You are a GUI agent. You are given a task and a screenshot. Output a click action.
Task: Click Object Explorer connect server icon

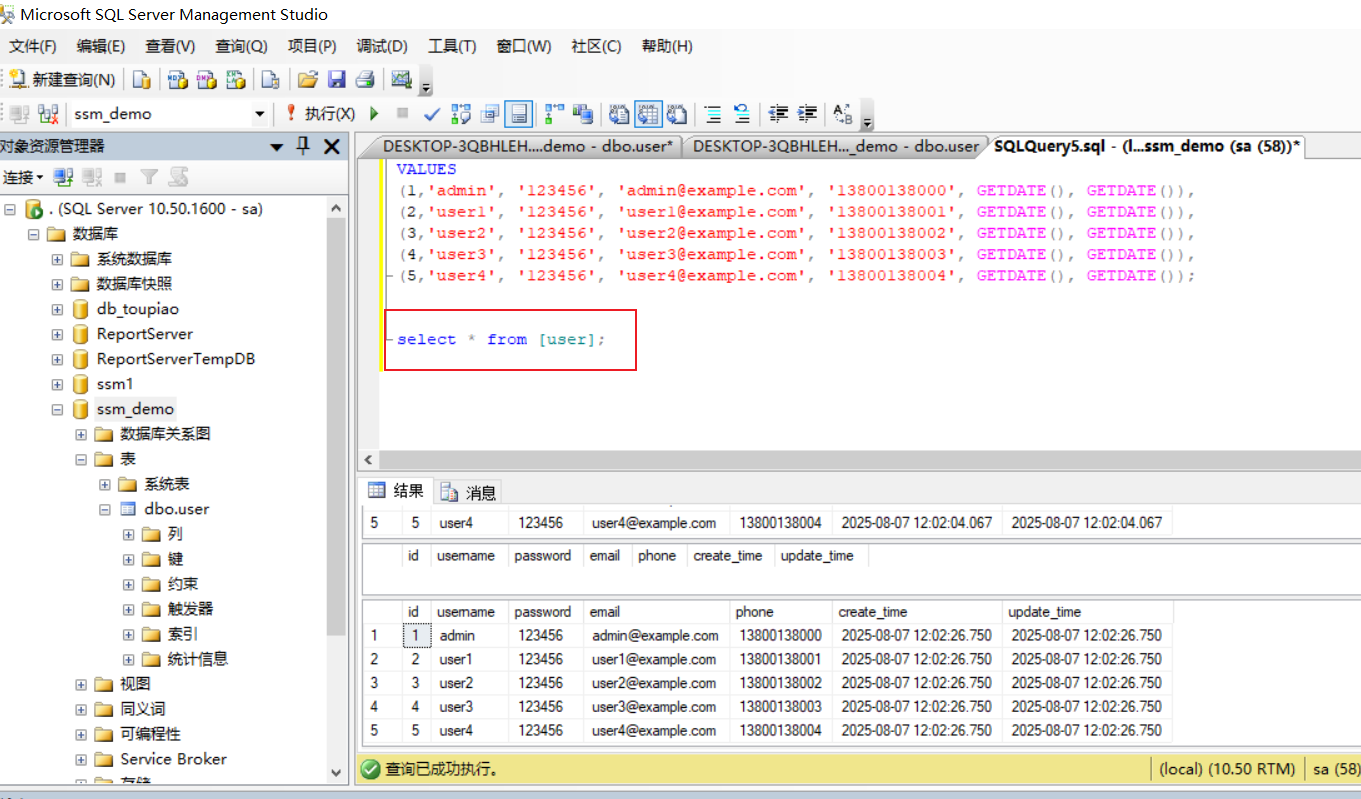pyautogui.click(x=63, y=177)
